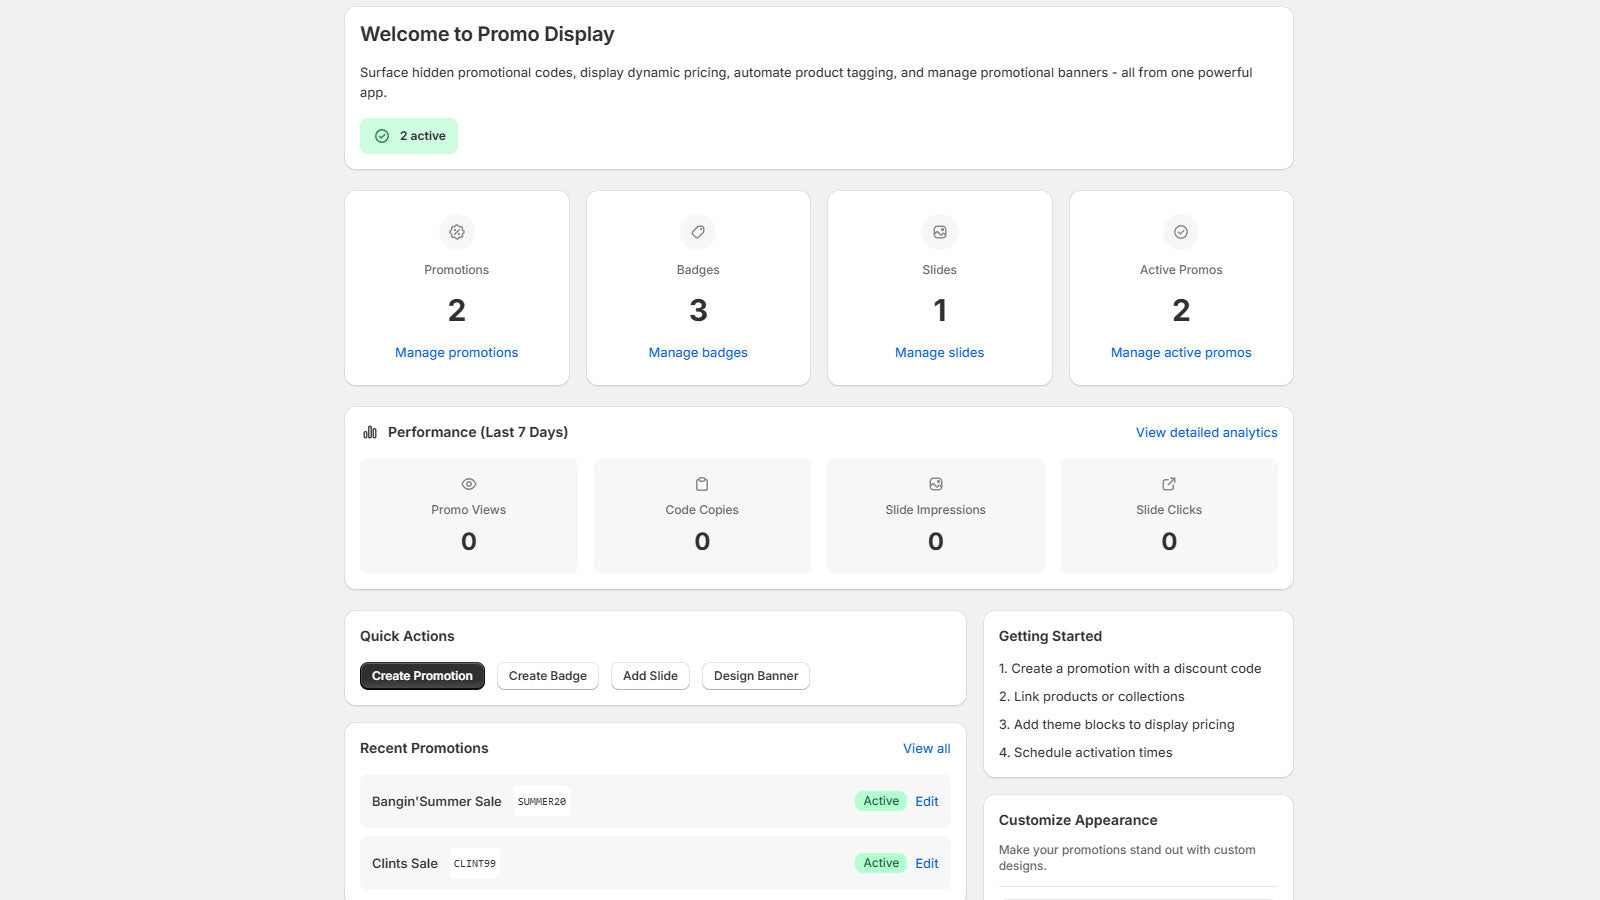Image resolution: width=1600 pixels, height=900 pixels.
Task: Click the Active Promos checkmark icon
Action: (x=1181, y=232)
